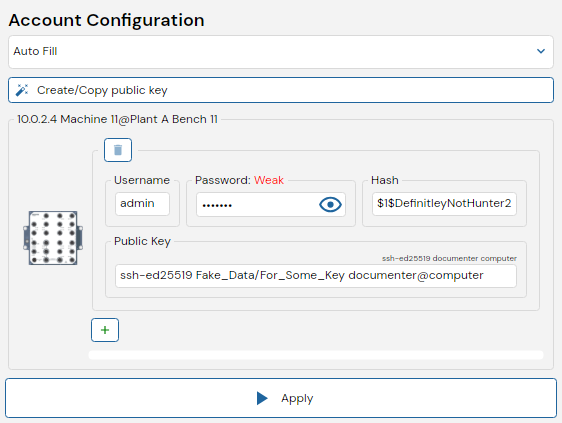562x423 pixels.
Task: Click the Public Key ssh-ed25519 input field
Action: click(x=315, y=276)
